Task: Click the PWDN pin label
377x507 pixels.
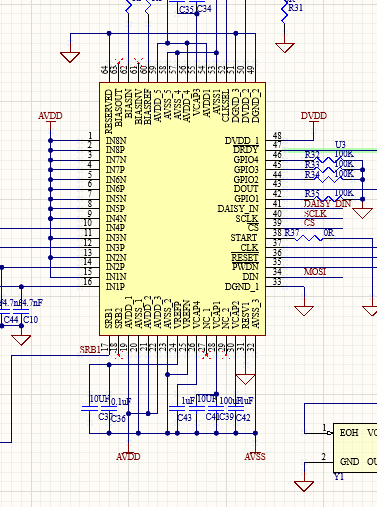Action: [245, 267]
